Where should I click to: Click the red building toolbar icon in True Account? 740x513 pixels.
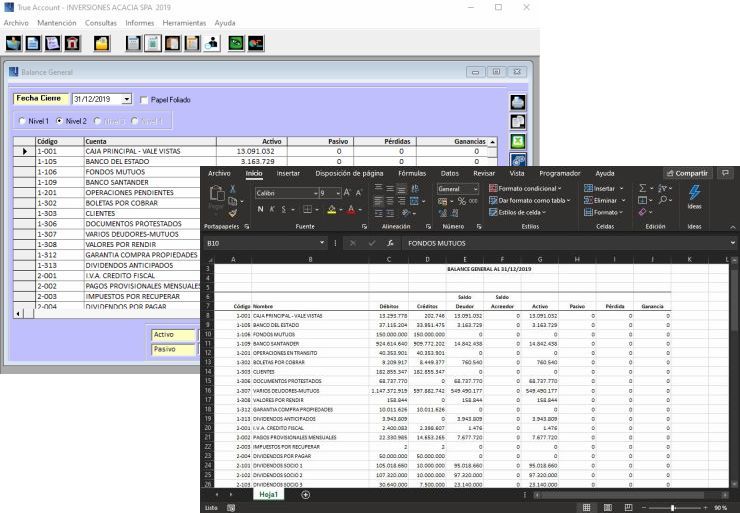[x=72, y=43]
